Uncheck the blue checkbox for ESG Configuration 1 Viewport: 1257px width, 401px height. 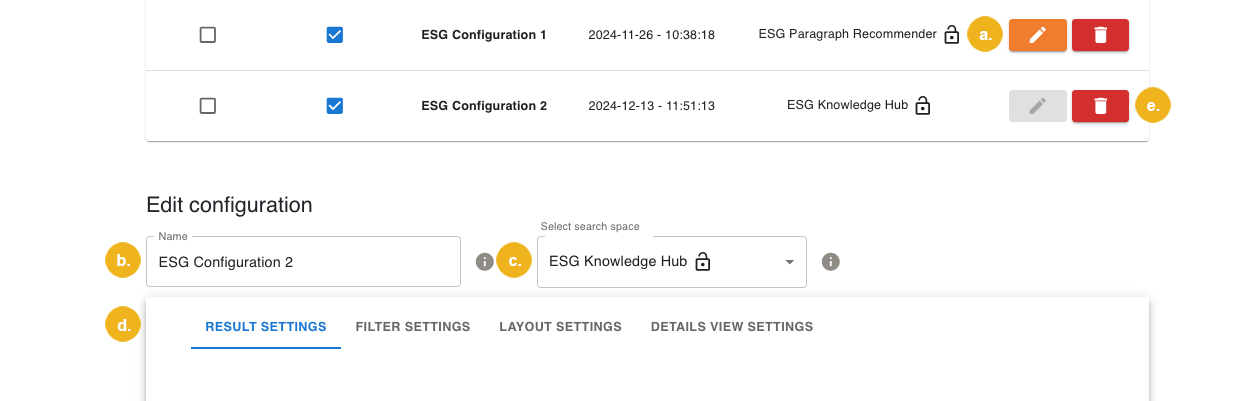[x=335, y=35]
